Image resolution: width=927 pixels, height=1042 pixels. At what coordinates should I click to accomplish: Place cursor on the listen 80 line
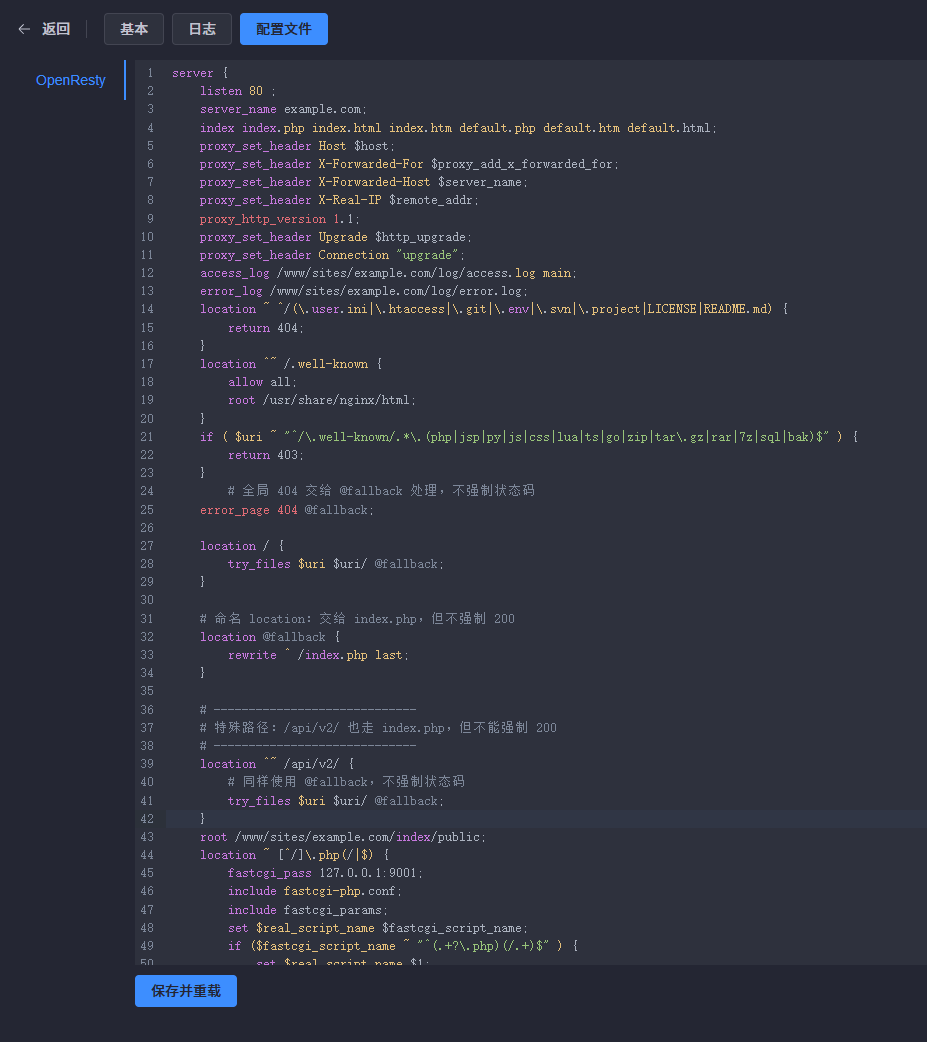[237, 91]
